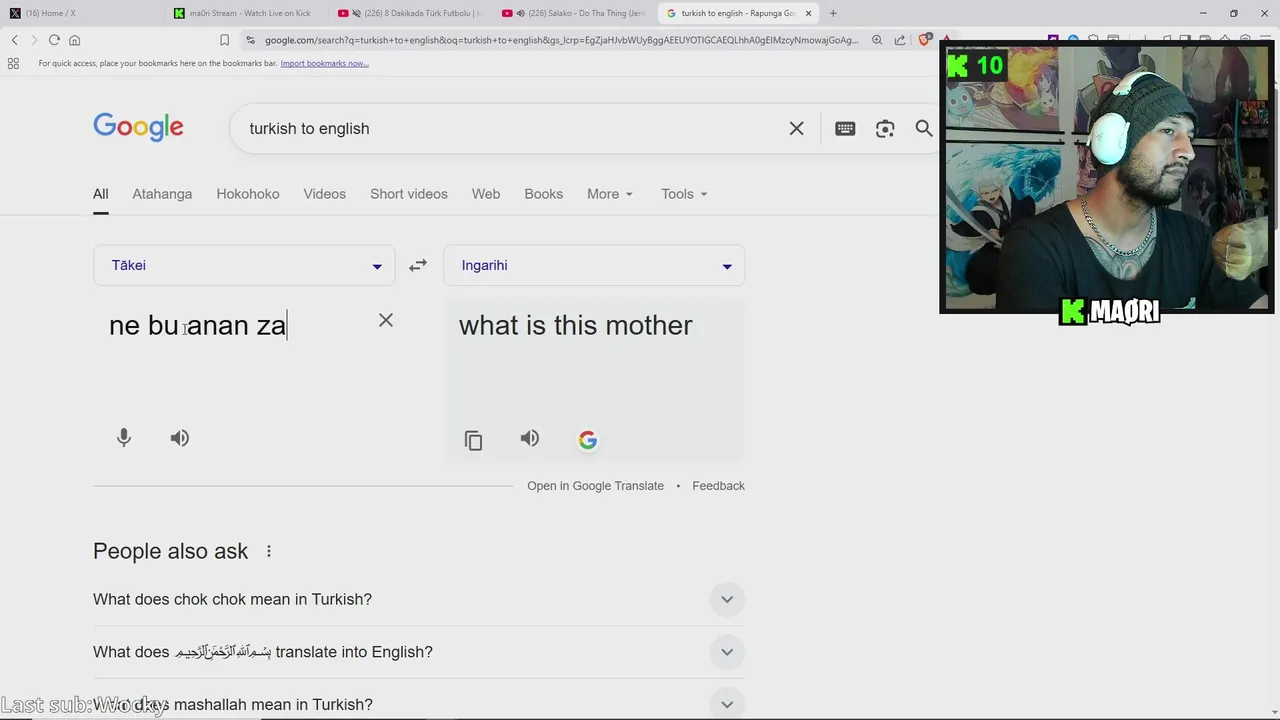Screen dimensions: 1280x720
Task: Select the Videos search tab
Action: [x=325, y=194]
